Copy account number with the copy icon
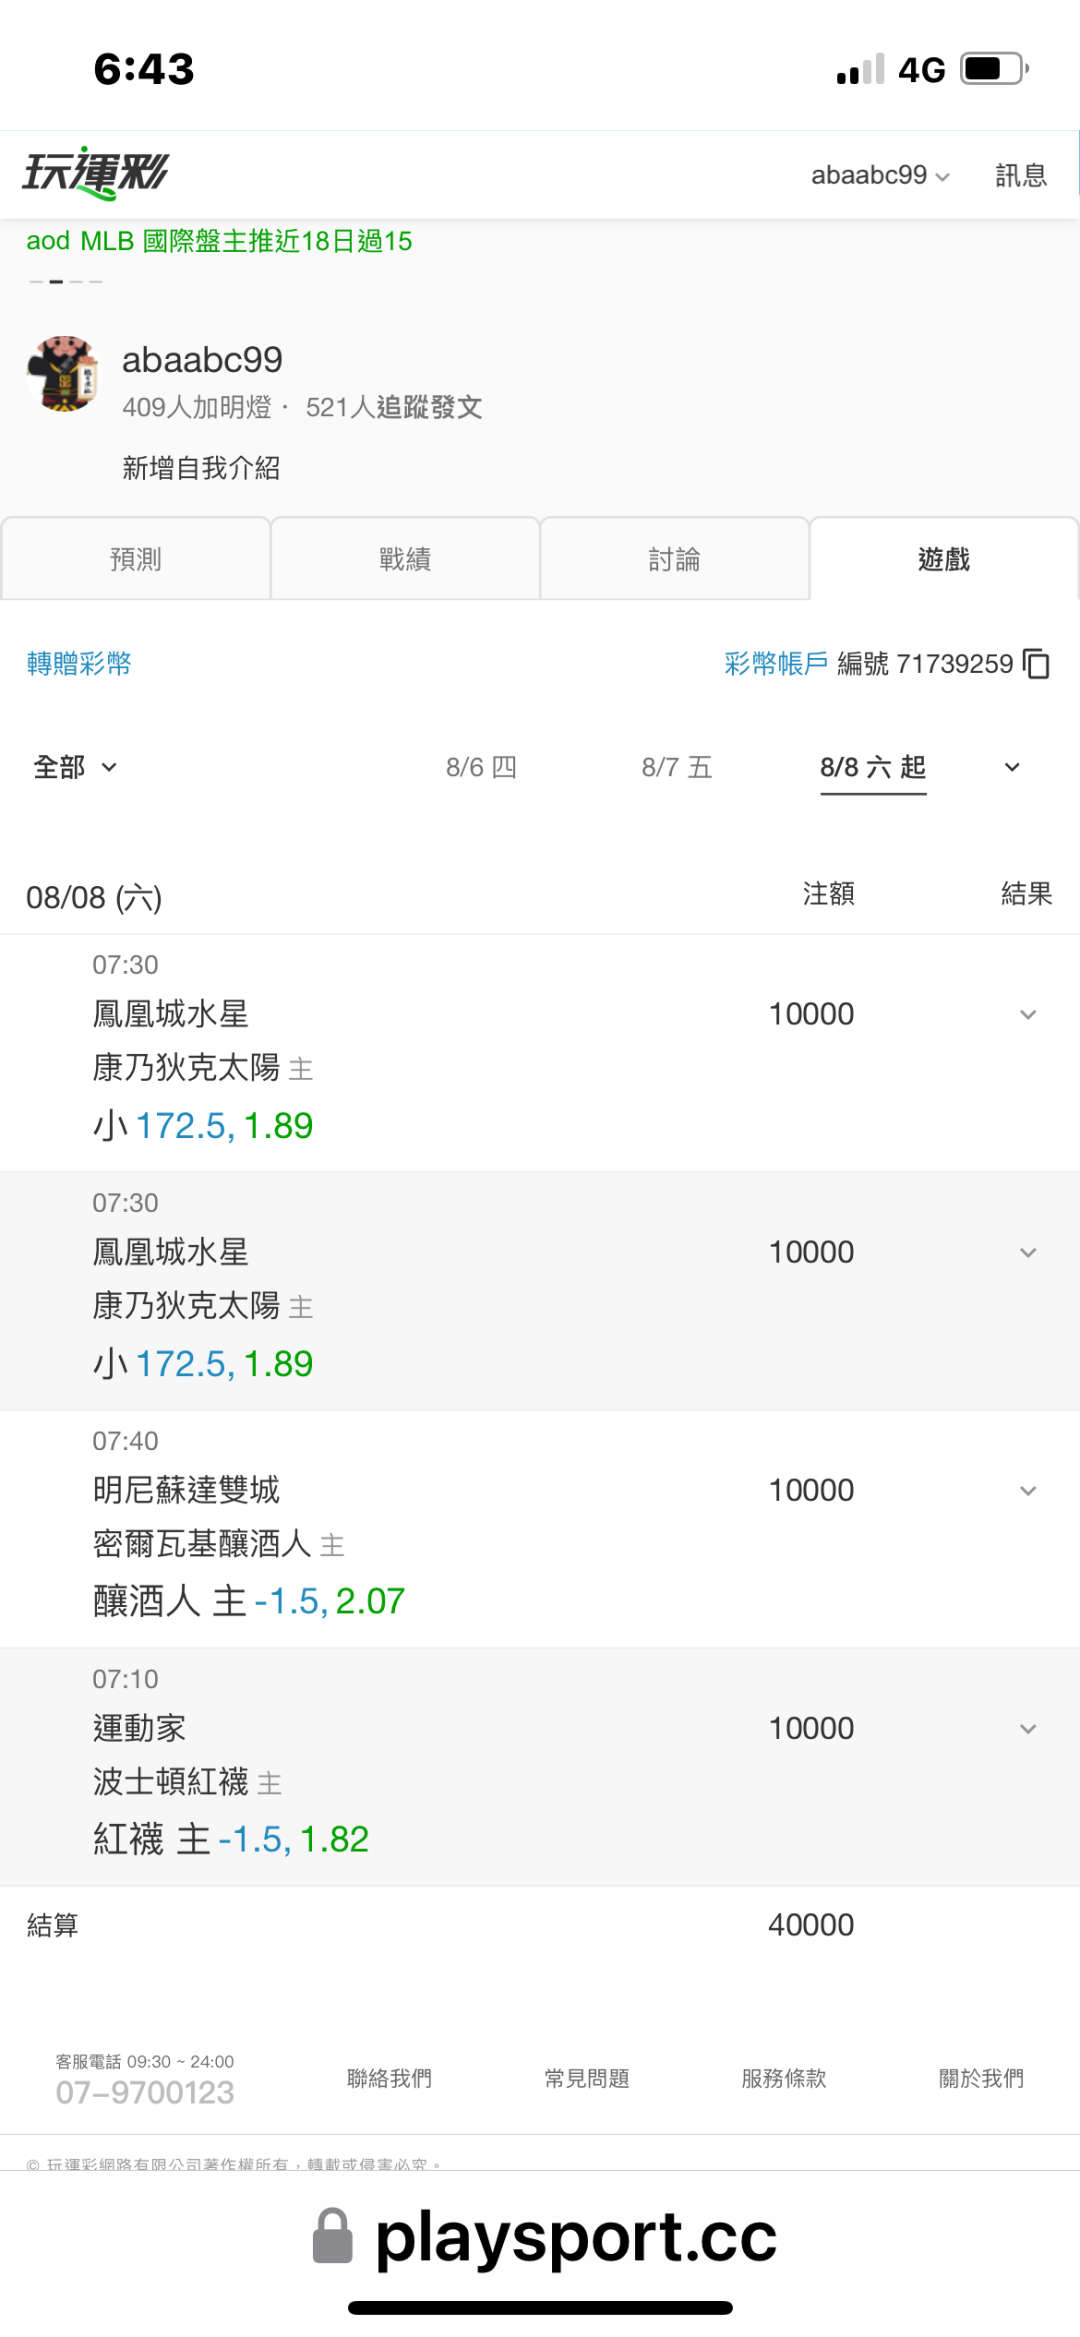This screenshot has width=1080, height=2337. [1037, 664]
